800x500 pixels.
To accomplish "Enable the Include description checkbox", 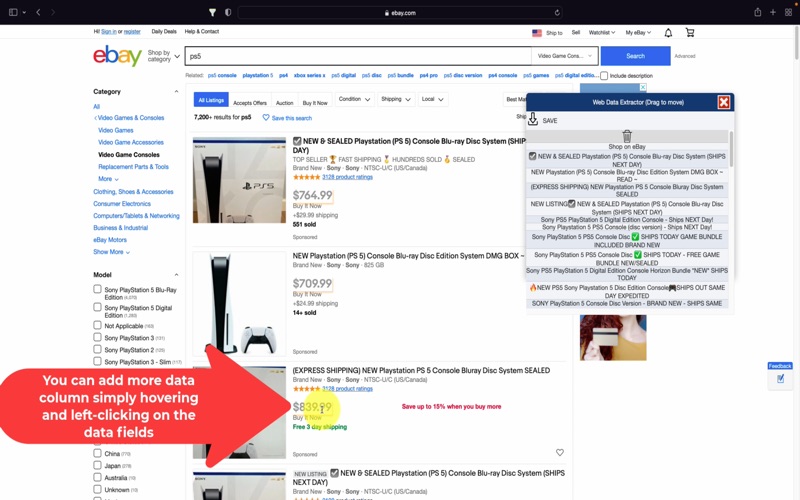I will pos(604,76).
